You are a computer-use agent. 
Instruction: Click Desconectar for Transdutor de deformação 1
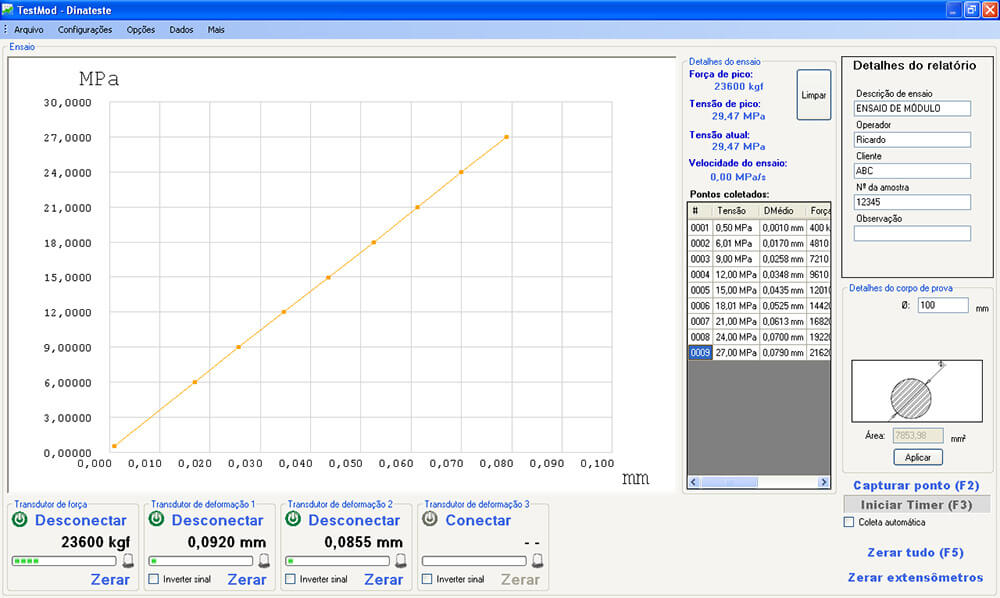coord(217,520)
